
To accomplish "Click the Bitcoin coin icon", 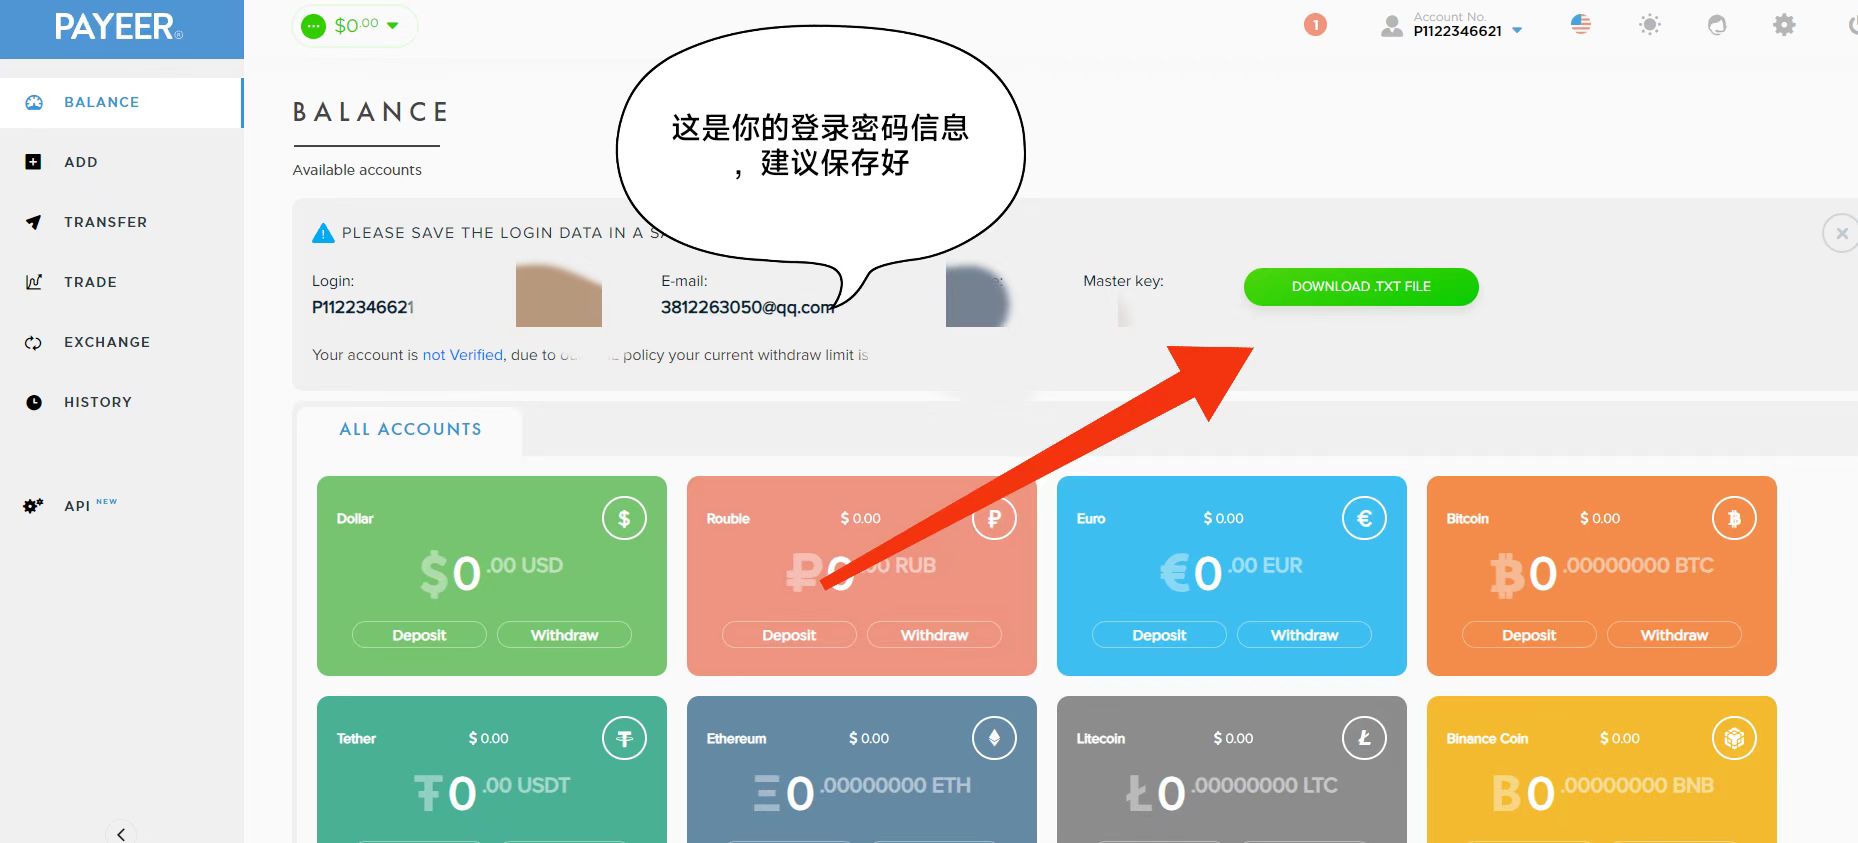I will tap(1733, 518).
